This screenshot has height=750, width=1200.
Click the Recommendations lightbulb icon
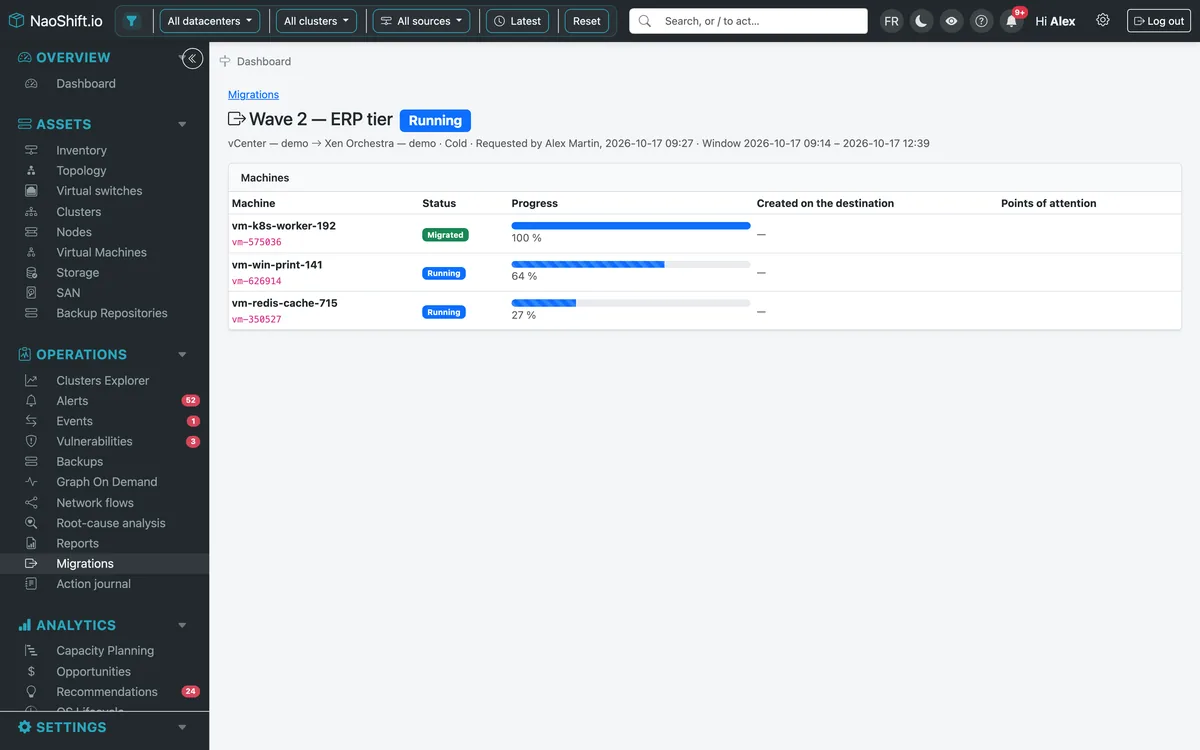32,692
